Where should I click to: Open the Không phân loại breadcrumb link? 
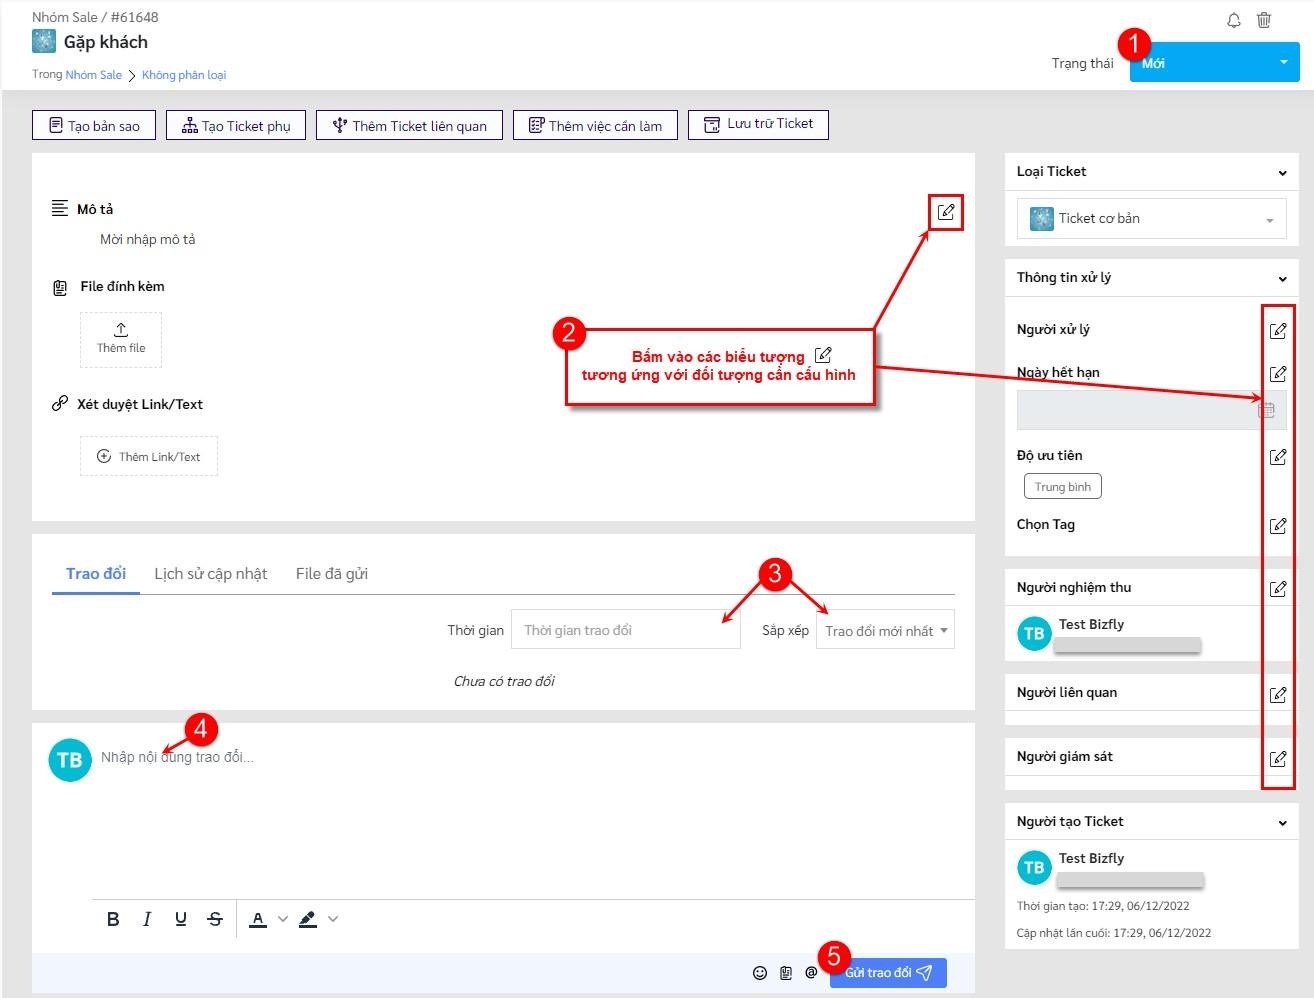(x=184, y=75)
